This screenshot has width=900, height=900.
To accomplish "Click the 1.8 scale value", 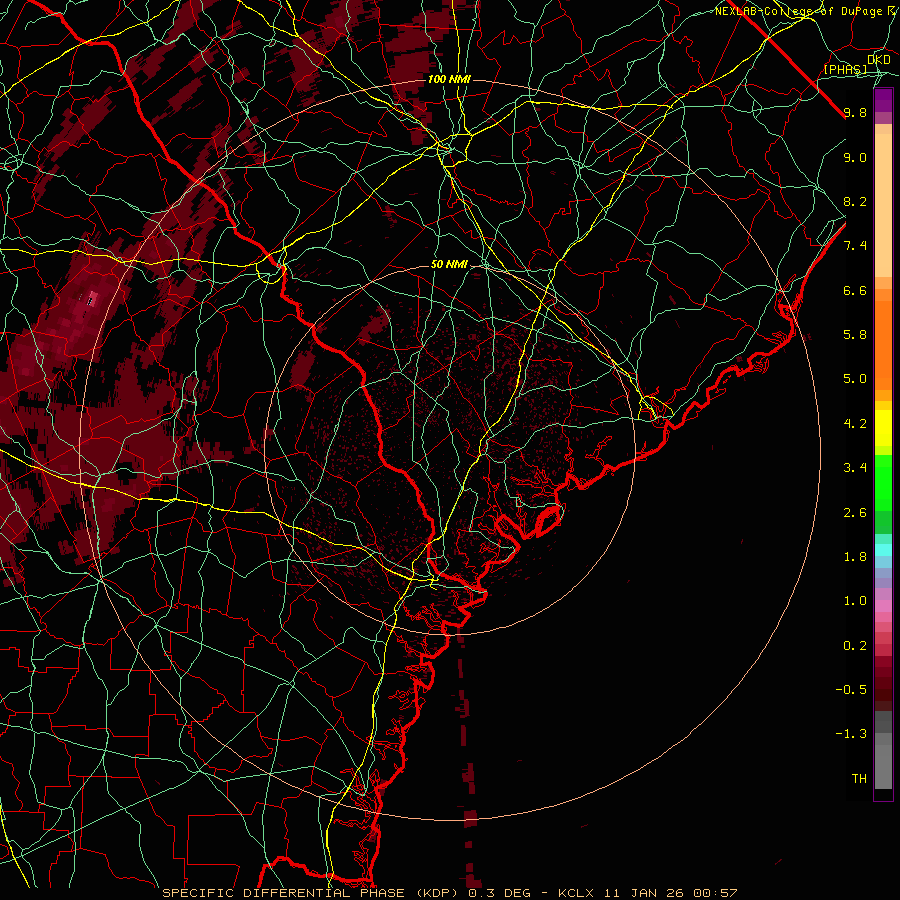I will (855, 557).
